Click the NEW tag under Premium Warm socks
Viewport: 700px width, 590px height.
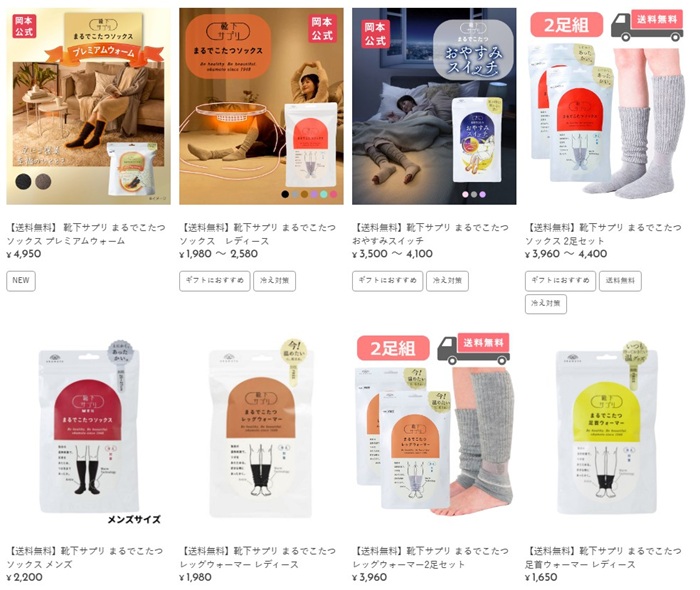click(21, 281)
